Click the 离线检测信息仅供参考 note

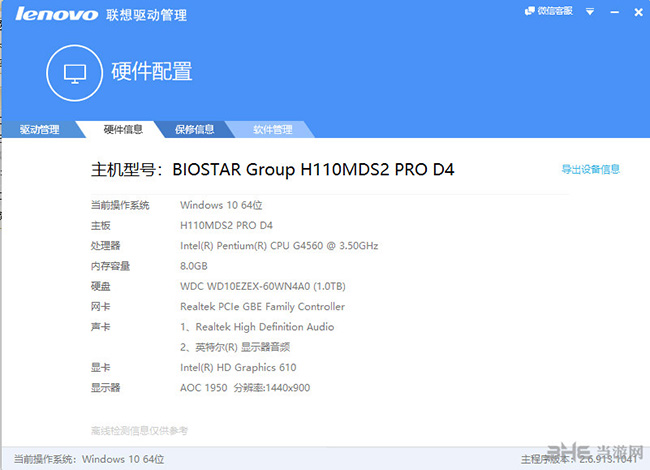pos(139,431)
